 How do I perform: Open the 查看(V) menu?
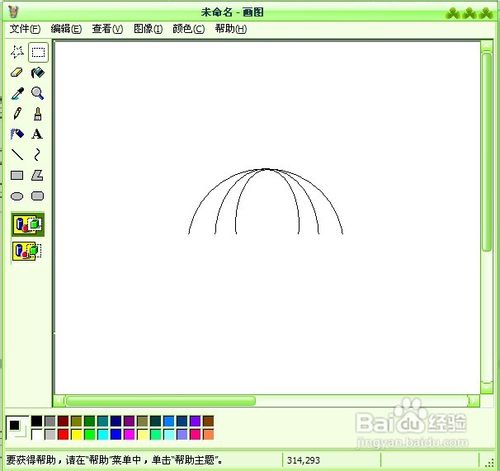[107, 29]
